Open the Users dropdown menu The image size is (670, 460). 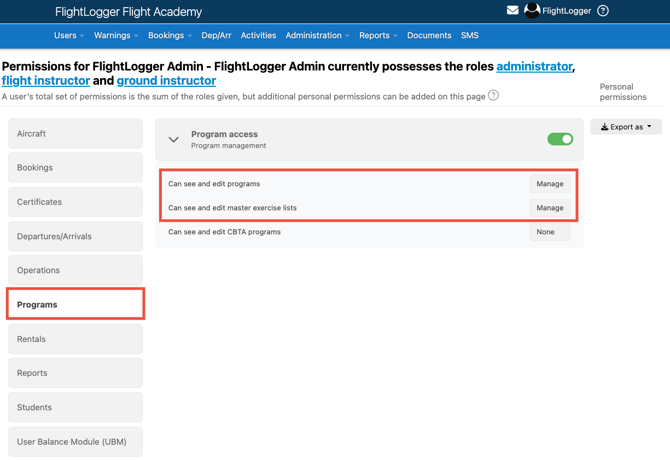(x=69, y=35)
